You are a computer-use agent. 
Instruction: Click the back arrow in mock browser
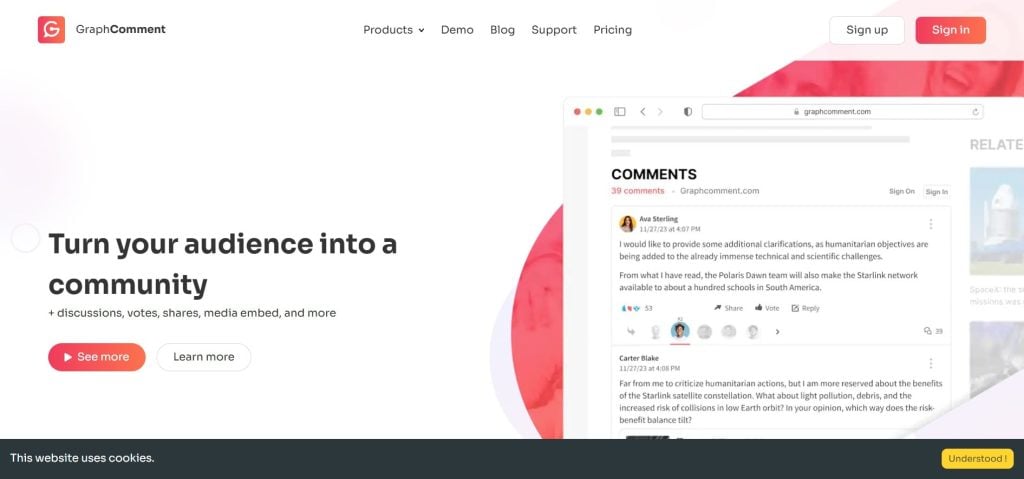click(643, 112)
